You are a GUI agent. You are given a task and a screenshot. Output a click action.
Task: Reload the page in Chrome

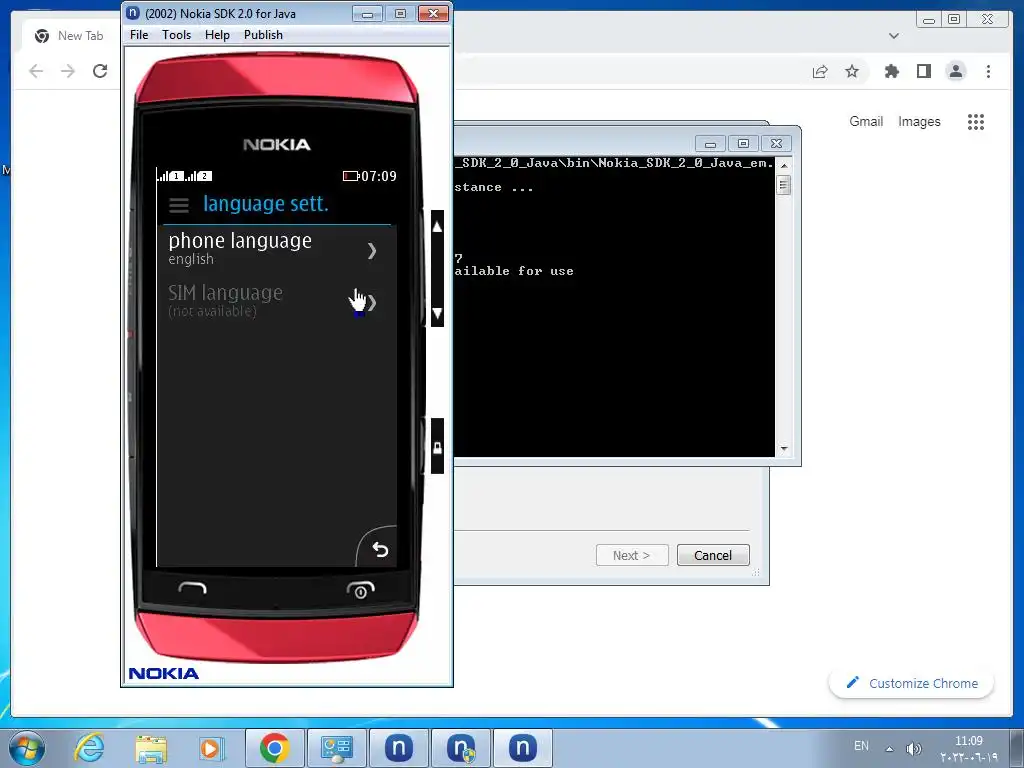coord(100,71)
